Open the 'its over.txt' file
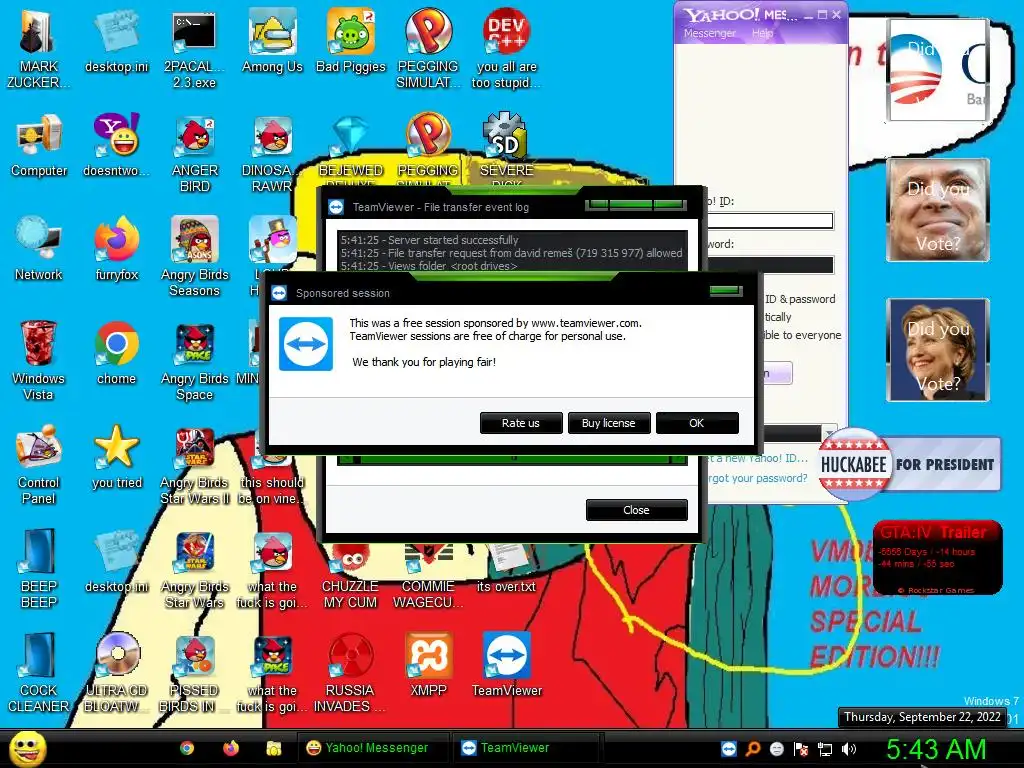The height and width of the screenshot is (768, 1024). (507, 568)
